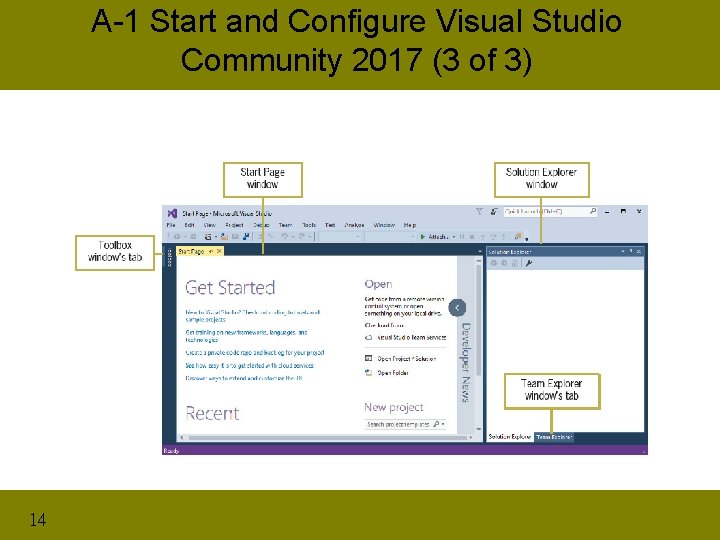The height and width of the screenshot is (540, 720).
Task: Click the Solution Explorer Properties wrench icon
Action: coord(529,263)
